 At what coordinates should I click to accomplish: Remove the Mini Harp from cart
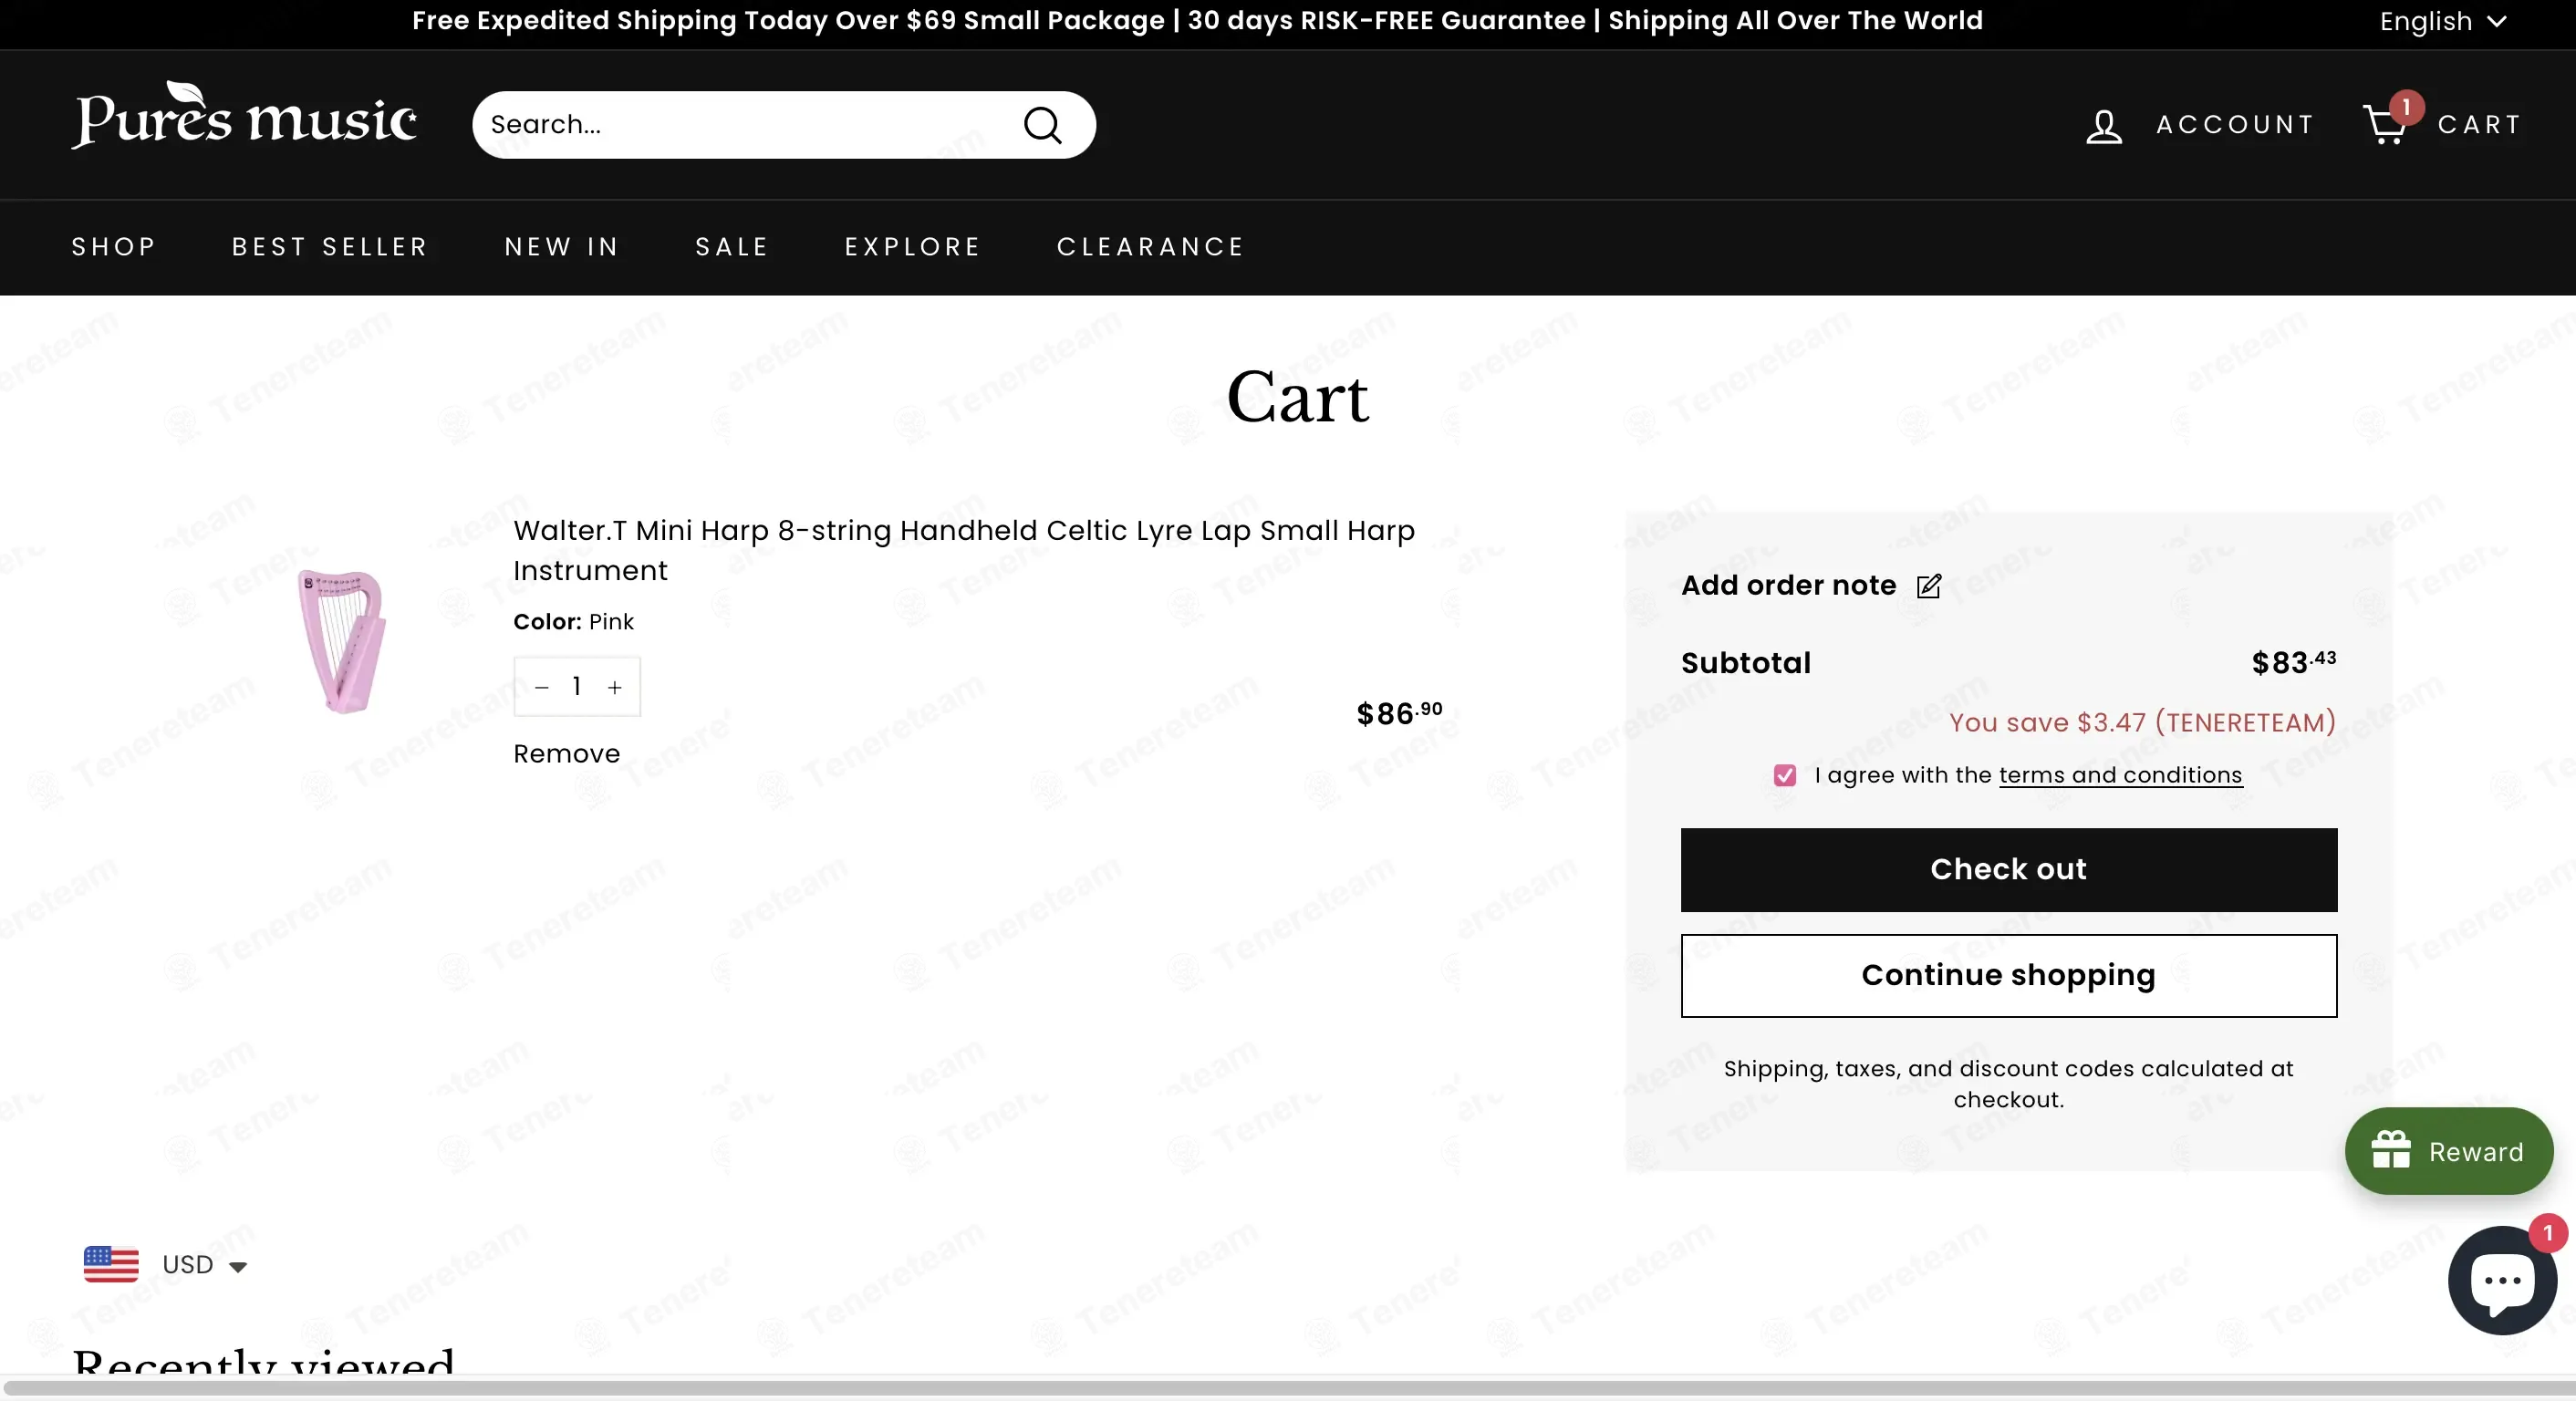(x=567, y=754)
